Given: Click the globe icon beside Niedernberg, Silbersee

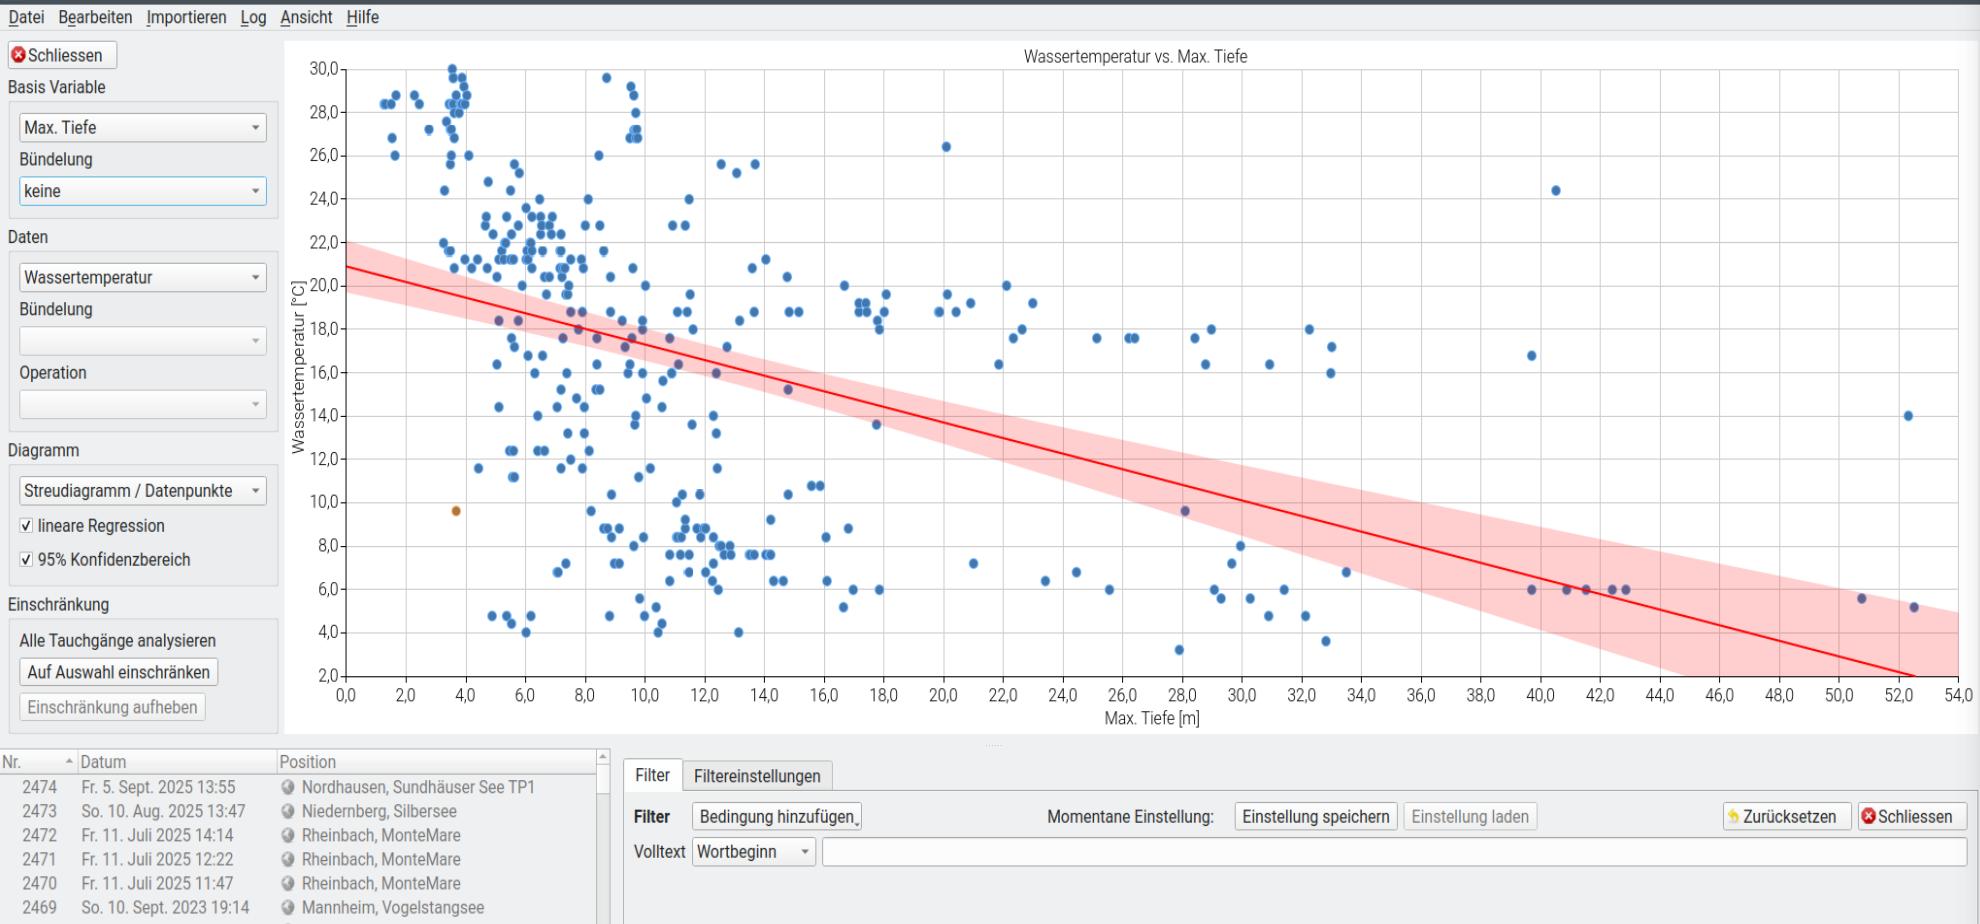Looking at the screenshot, I should (289, 811).
